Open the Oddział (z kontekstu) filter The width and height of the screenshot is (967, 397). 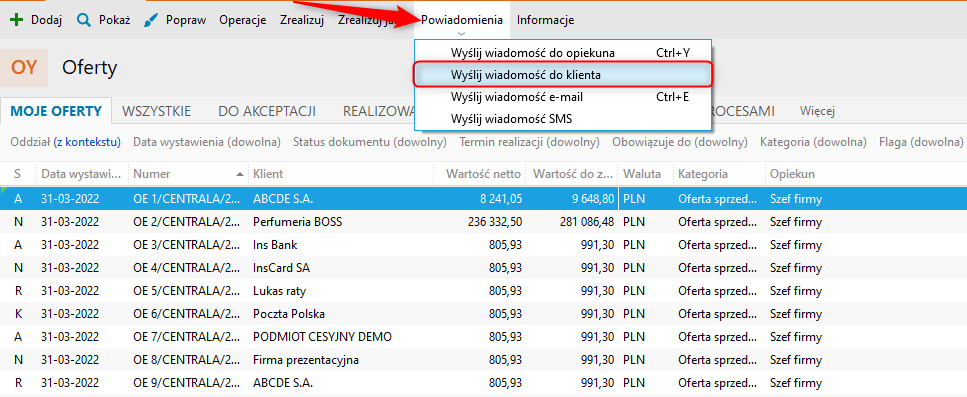coord(65,142)
